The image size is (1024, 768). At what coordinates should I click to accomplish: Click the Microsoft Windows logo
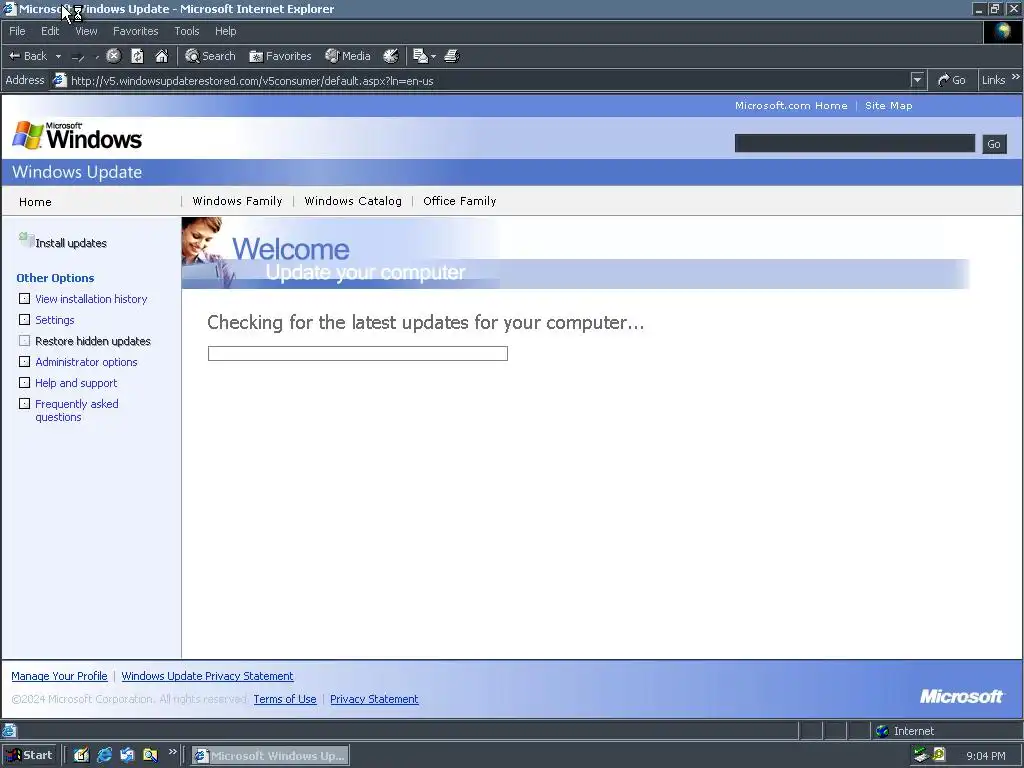pos(77,136)
